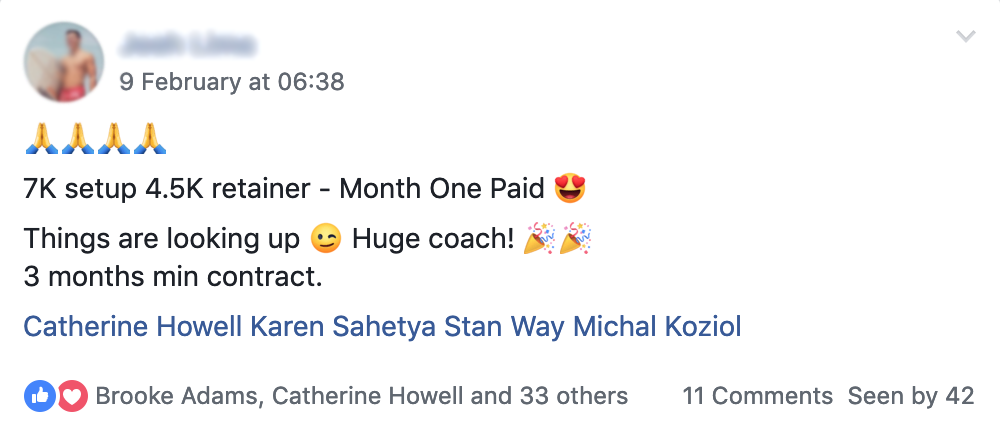The height and width of the screenshot is (424, 1000).
Task: Click the red heart Love reaction icon
Action: coord(71,396)
